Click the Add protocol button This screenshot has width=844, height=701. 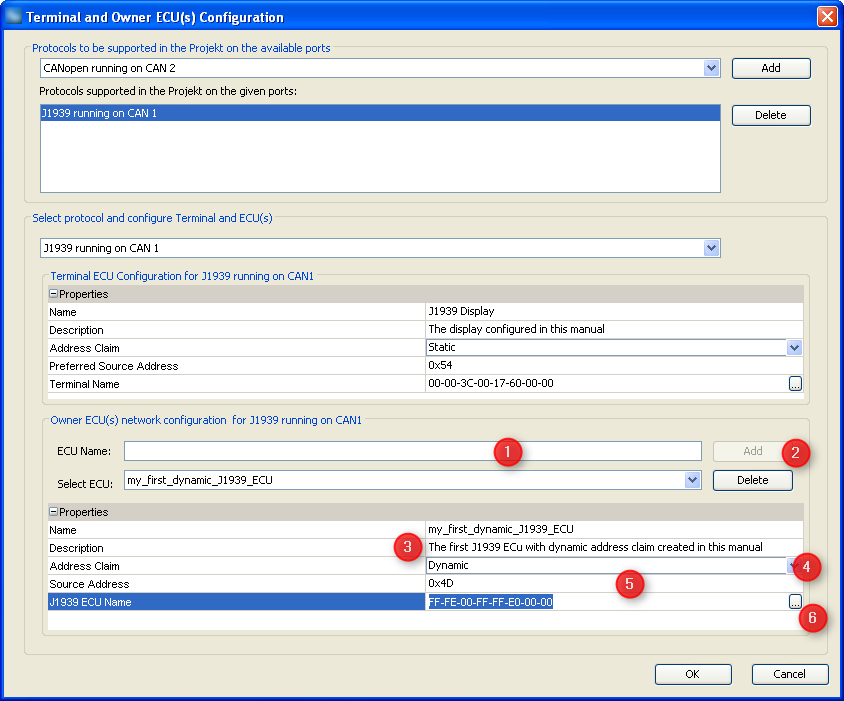pyautogui.click(x=771, y=68)
